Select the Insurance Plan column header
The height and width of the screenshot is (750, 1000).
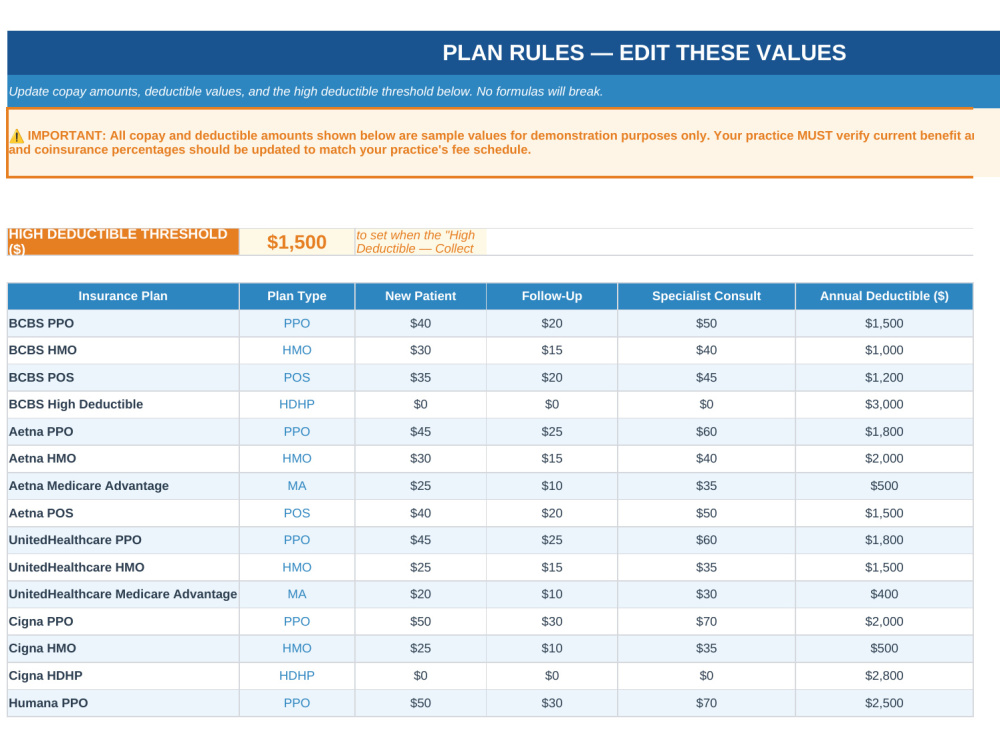[123, 296]
